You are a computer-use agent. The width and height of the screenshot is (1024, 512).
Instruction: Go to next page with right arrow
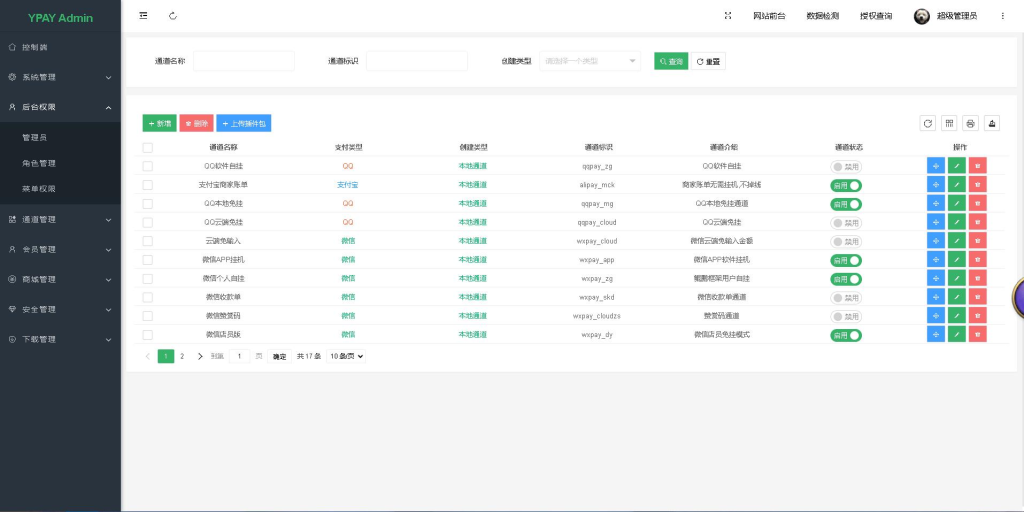[x=200, y=357]
